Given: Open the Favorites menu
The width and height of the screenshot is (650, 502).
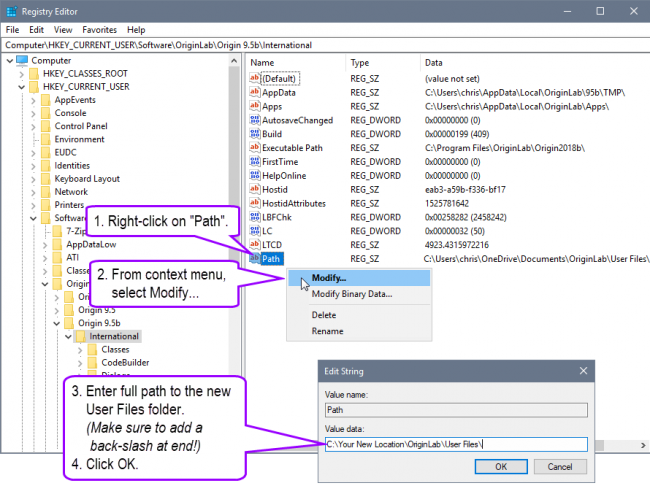Looking at the screenshot, I should pyautogui.click(x=99, y=30).
